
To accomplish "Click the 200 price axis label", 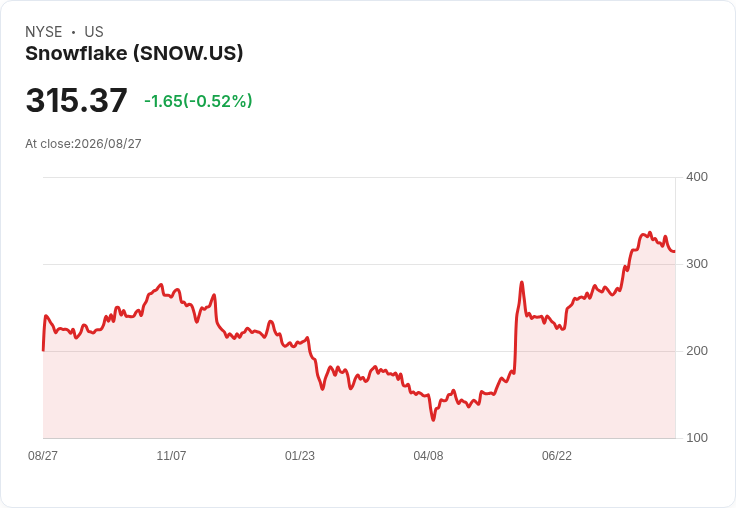I will 697,351.
